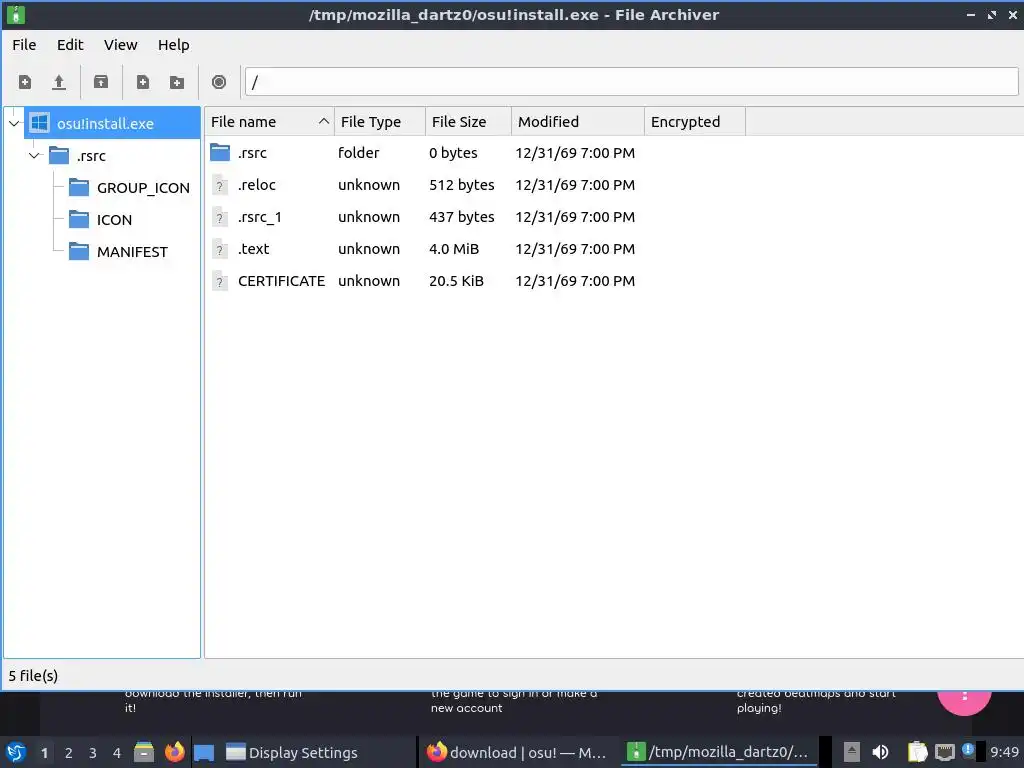Click the open archive upload-arrow icon
This screenshot has width=1024, height=768.
point(59,82)
